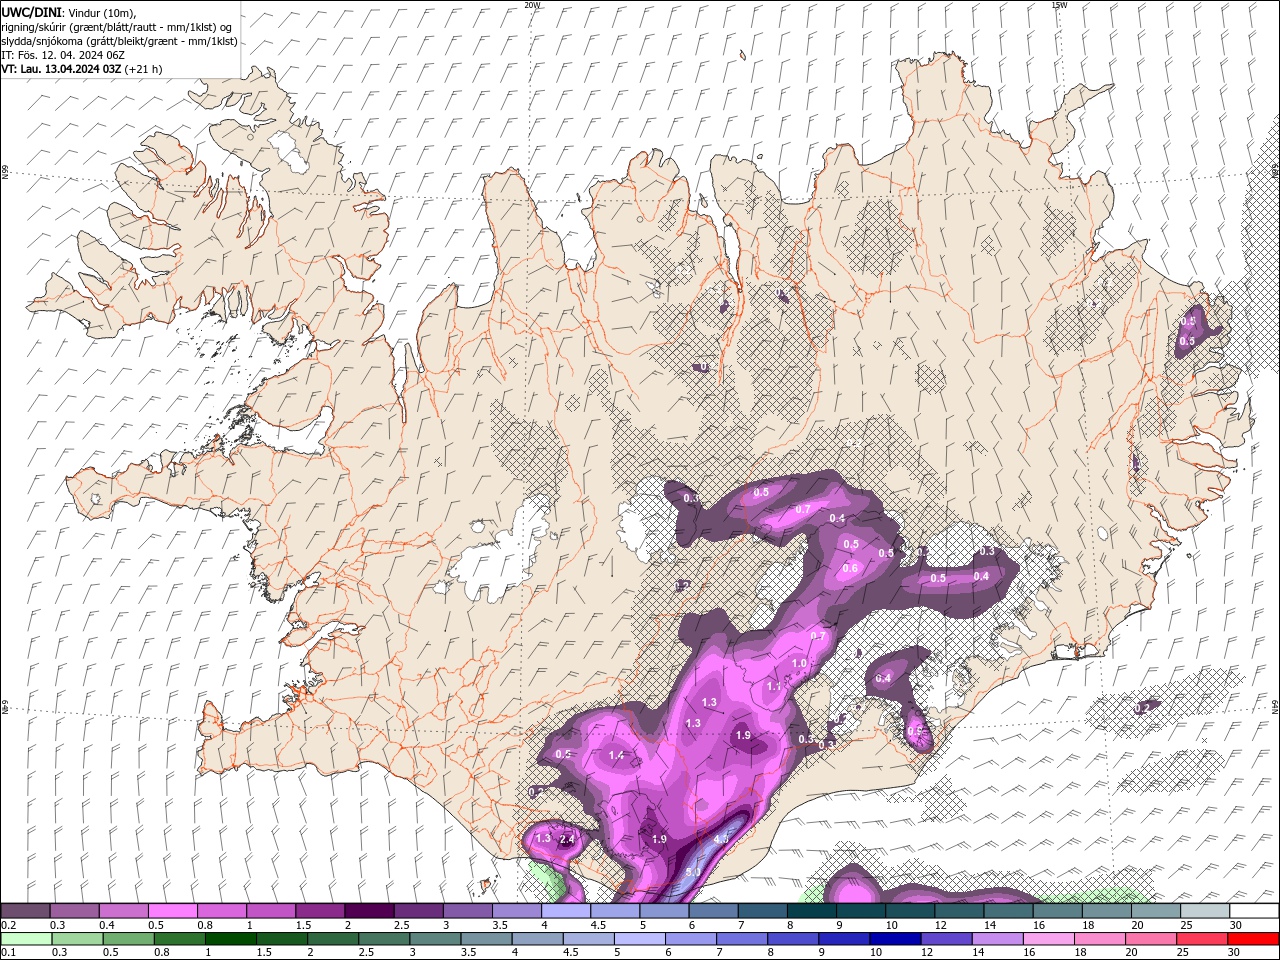Select red swatch labeled 30 in rain legend
This screenshot has width=1280, height=960.
coord(1254,939)
